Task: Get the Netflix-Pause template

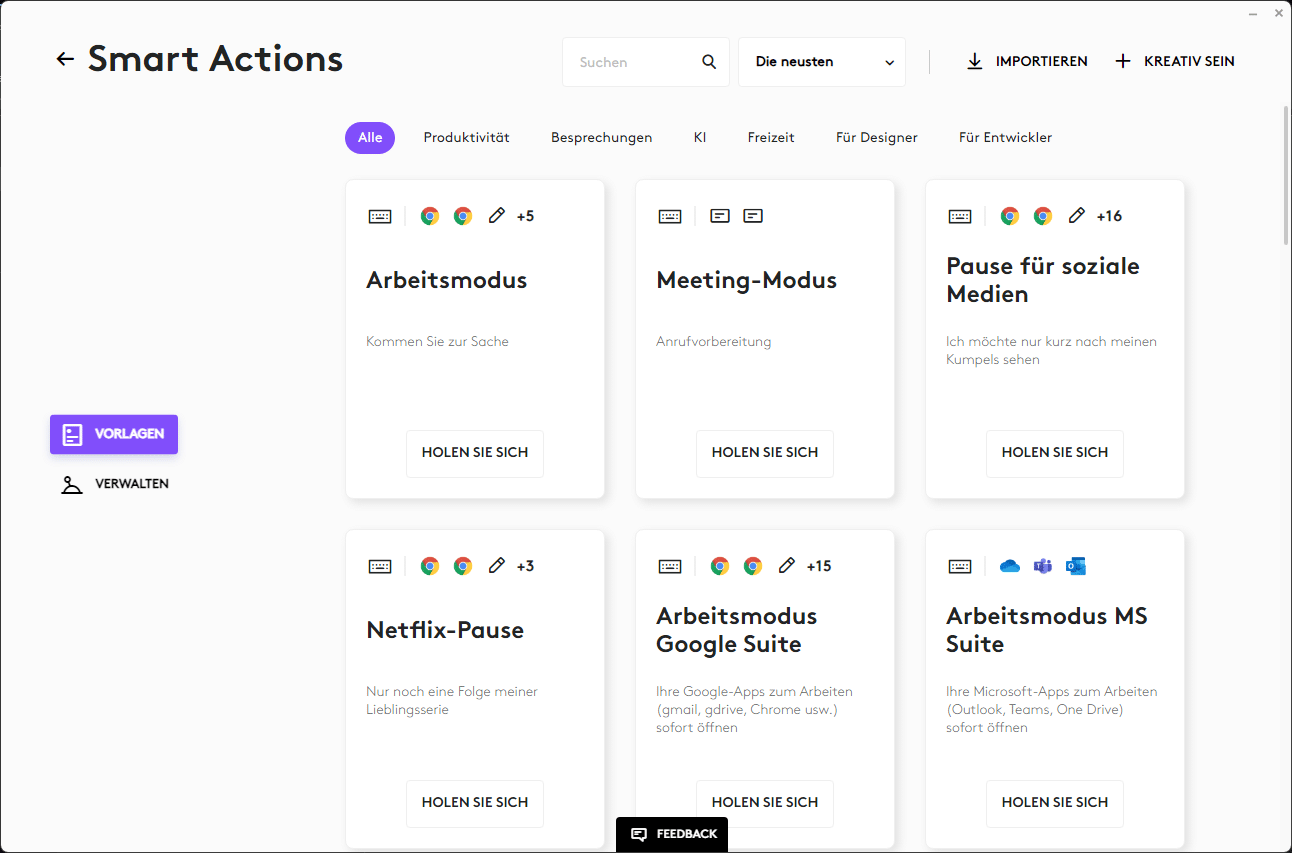Action: tap(475, 802)
